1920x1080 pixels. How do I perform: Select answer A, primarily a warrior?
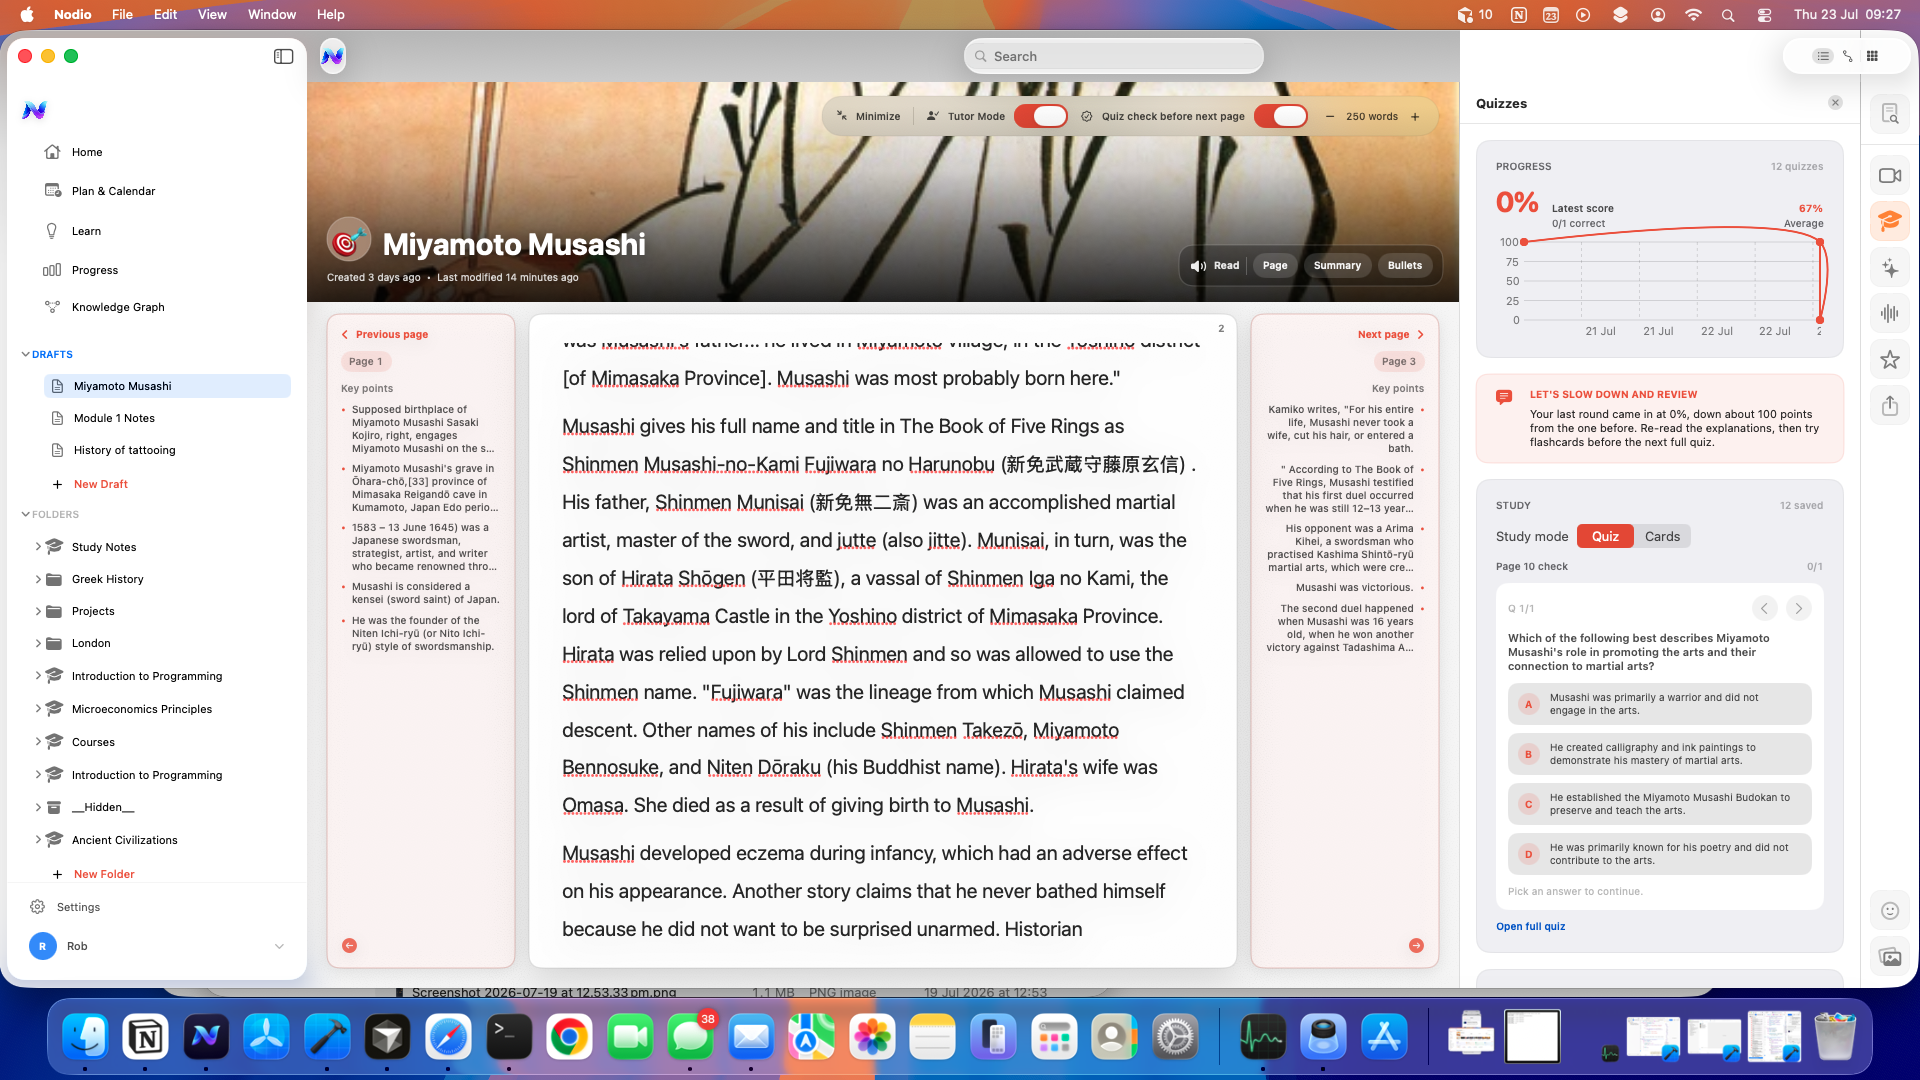(x=1659, y=704)
